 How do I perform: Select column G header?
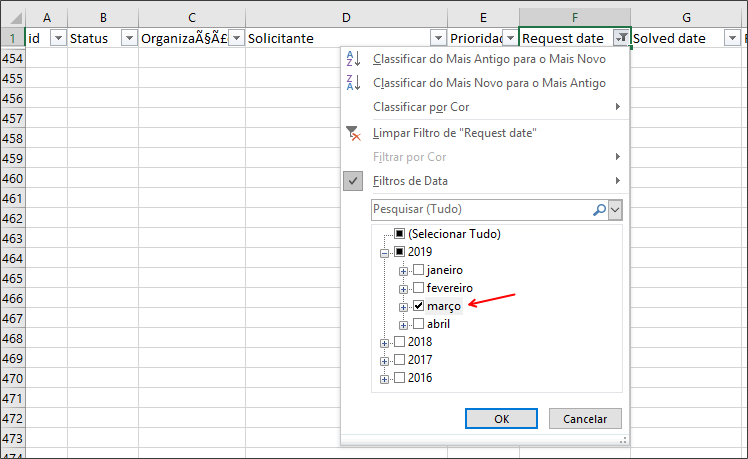pos(686,18)
